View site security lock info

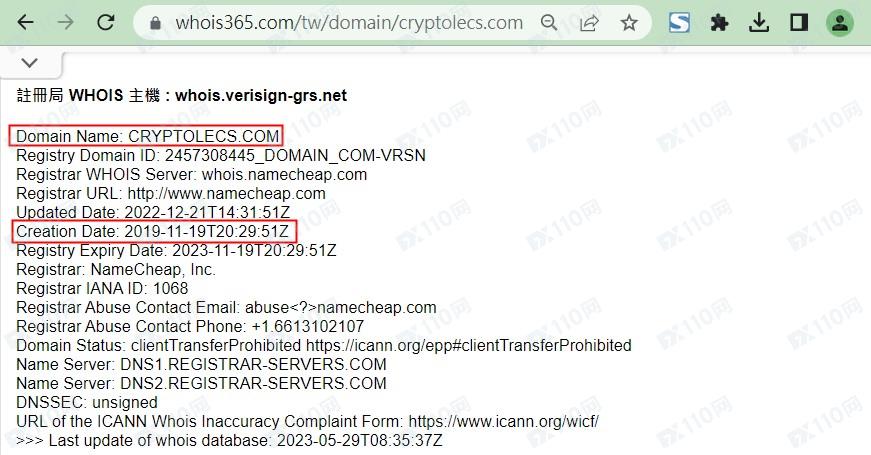(156, 23)
